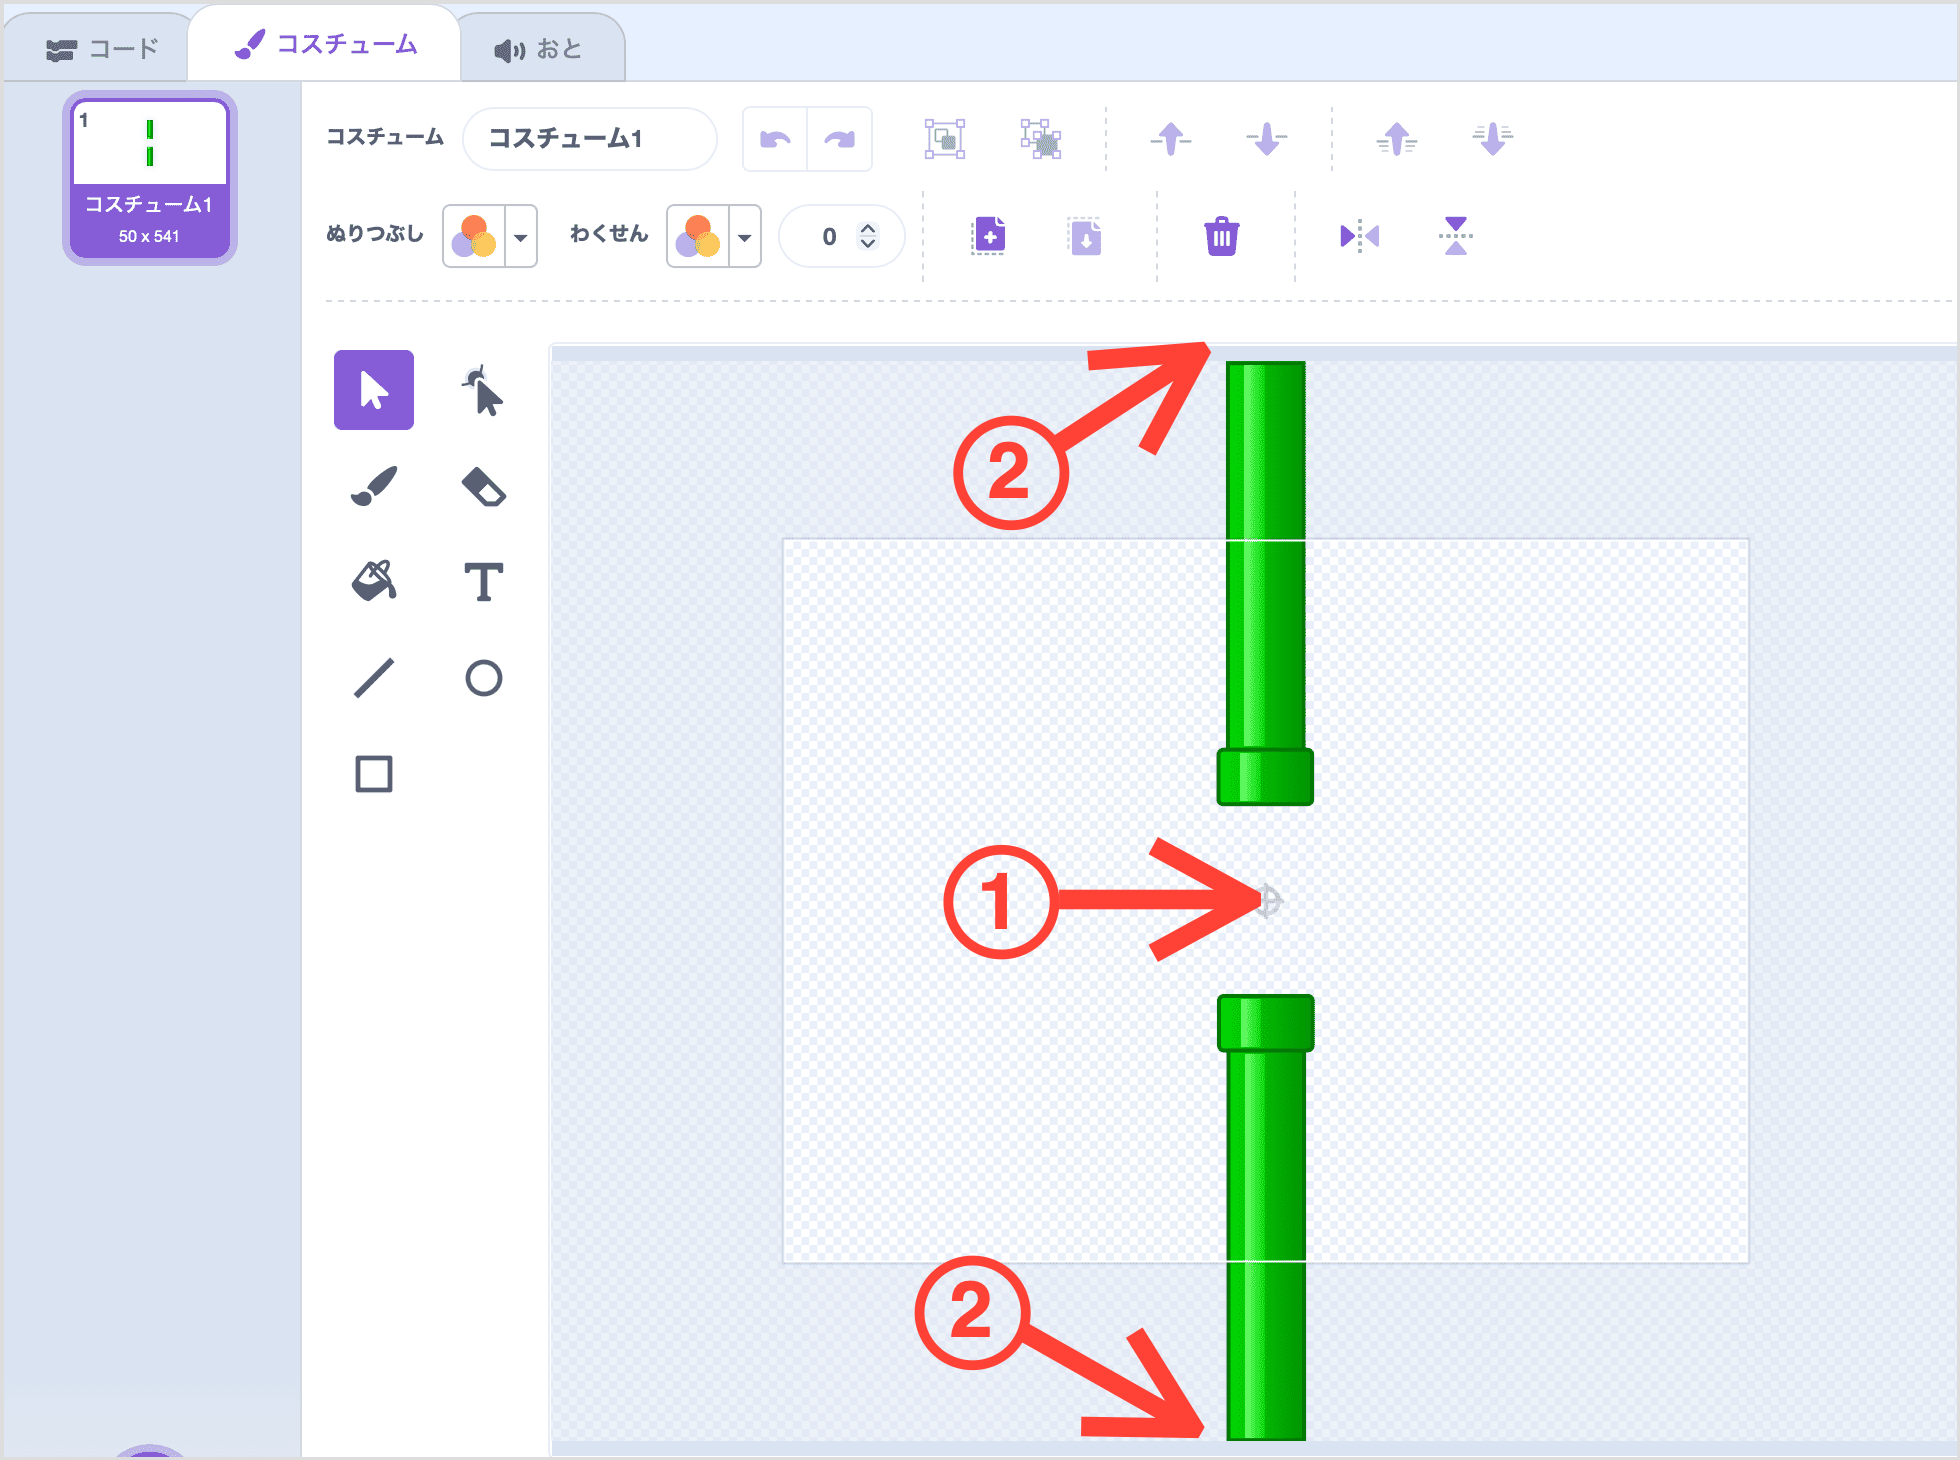Flip the costume vertically
Screen dimensions: 1960x1460
[x=1455, y=237]
